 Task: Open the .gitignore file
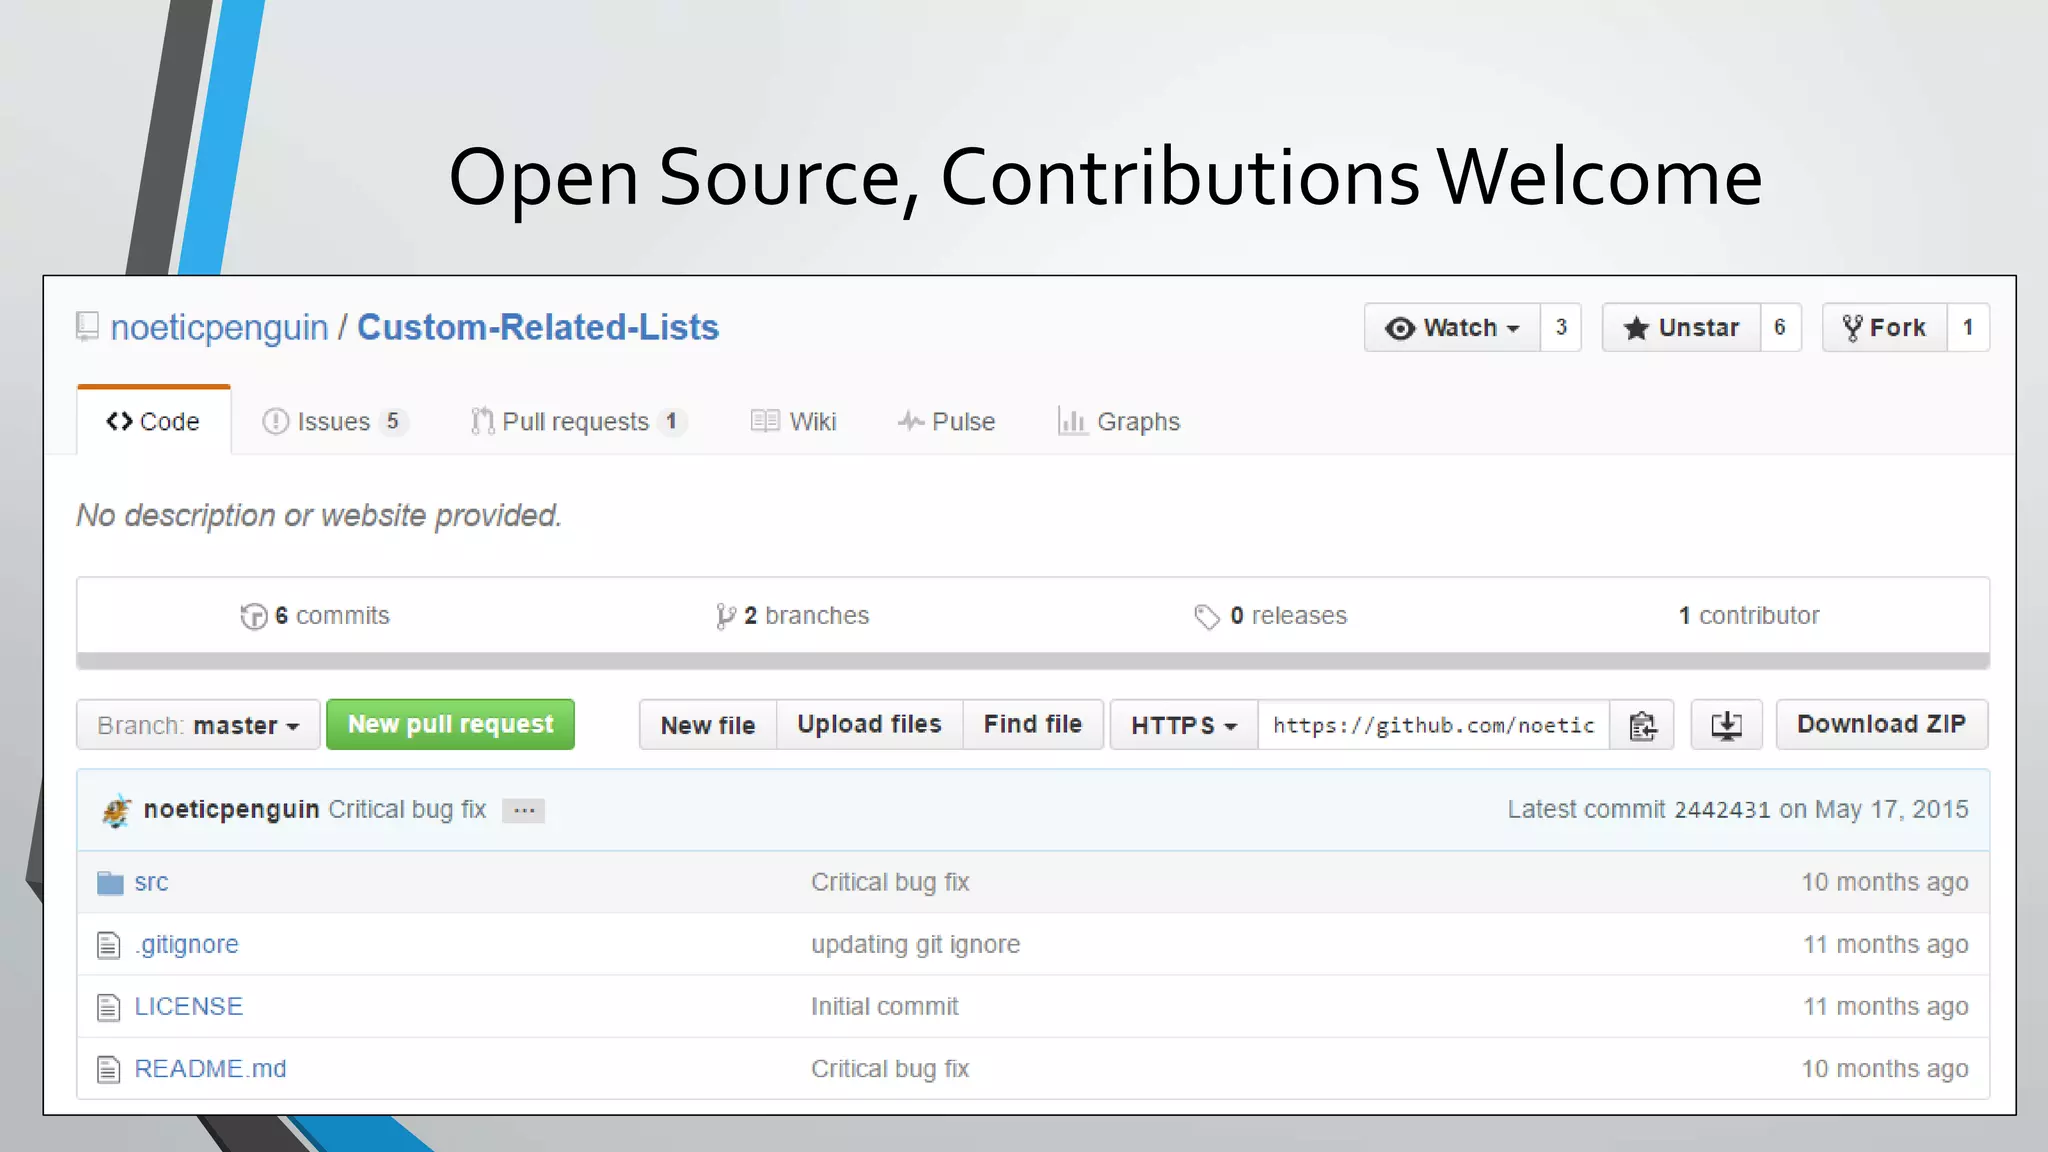(x=187, y=944)
